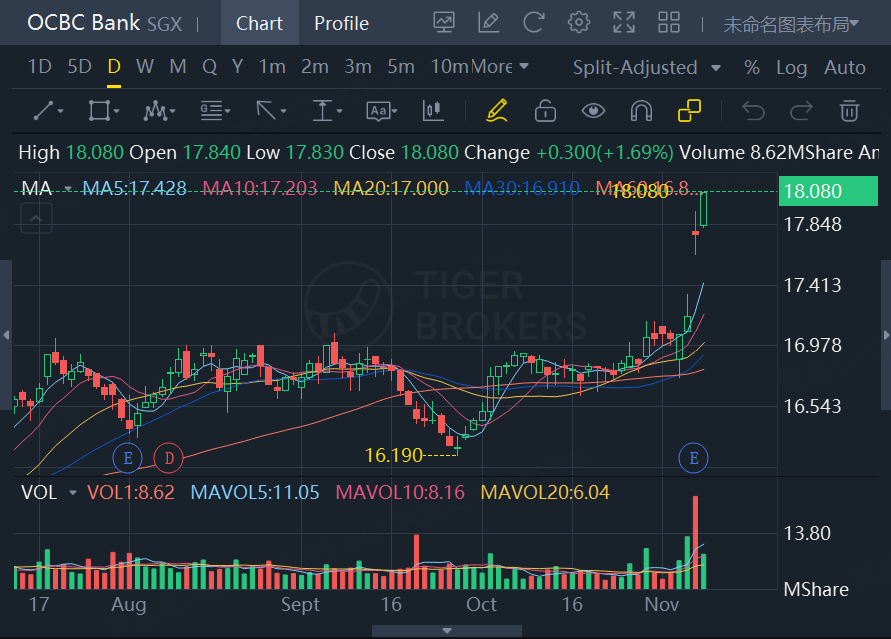This screenshot has width=891, height=639.
Task: Open the August earnings E marker
Action: coord(127,458)
